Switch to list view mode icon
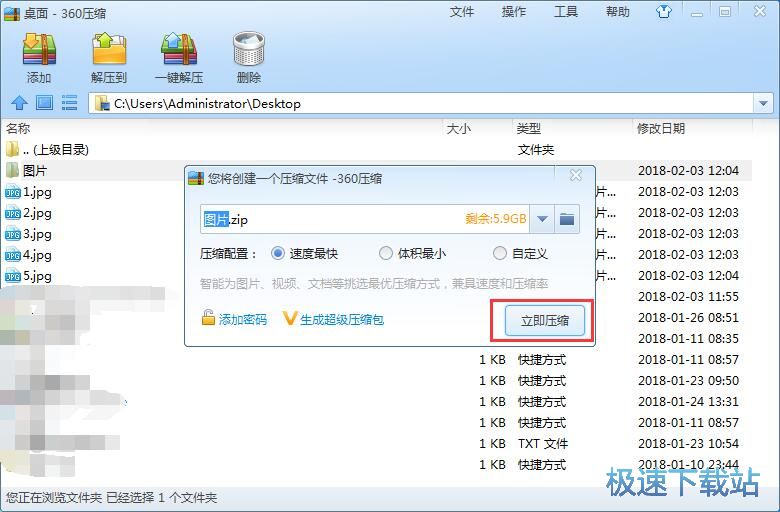780x512 pixels. tap(69, 102)
